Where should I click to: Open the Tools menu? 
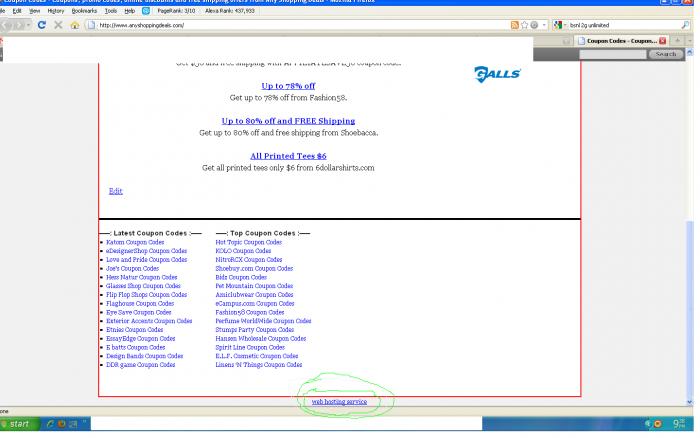(111, 11)
